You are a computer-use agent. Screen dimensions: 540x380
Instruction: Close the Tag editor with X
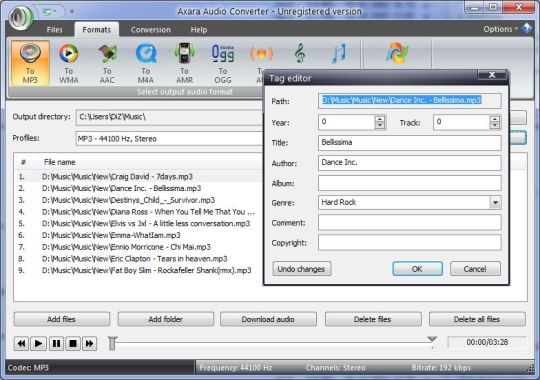(492, 75)
